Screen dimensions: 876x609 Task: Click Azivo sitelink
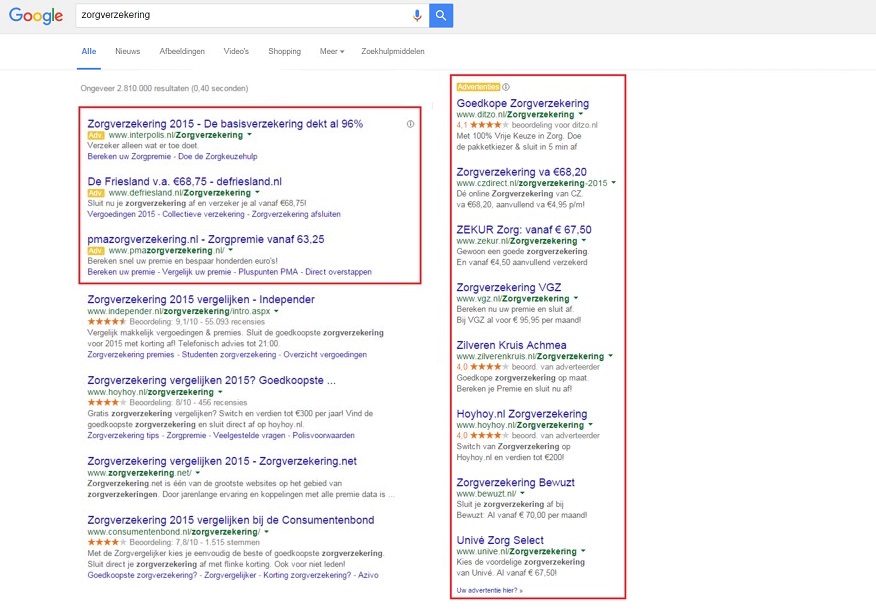click(368, 575)
